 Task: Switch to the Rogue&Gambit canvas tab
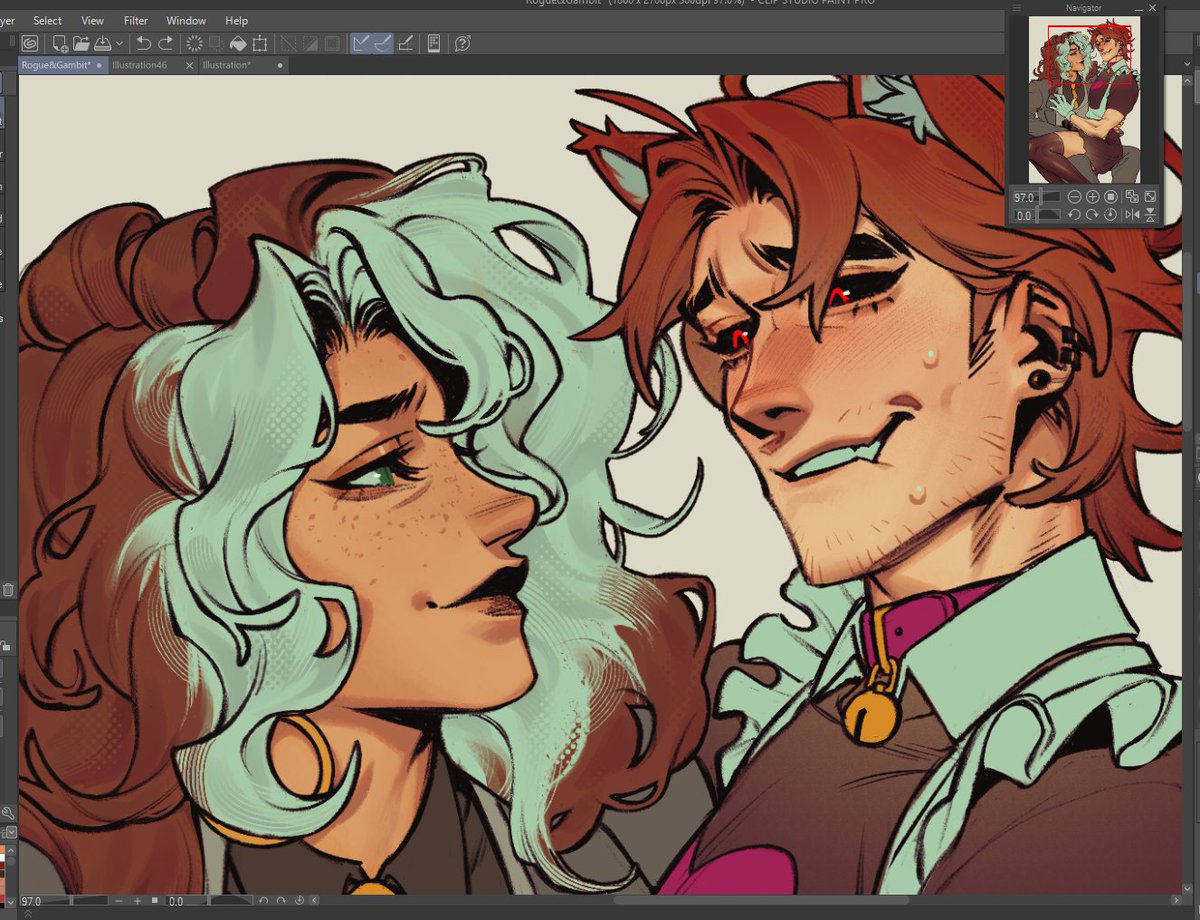pos(64,65)
